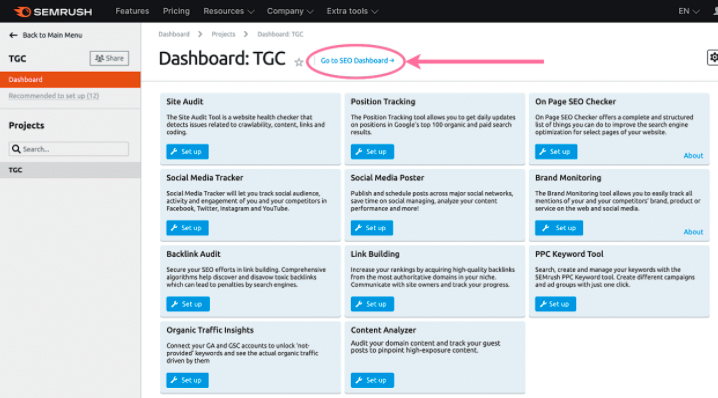Set up Brand Monitoring
Viewport: 718px width, 398px height.
pos(559,228)
